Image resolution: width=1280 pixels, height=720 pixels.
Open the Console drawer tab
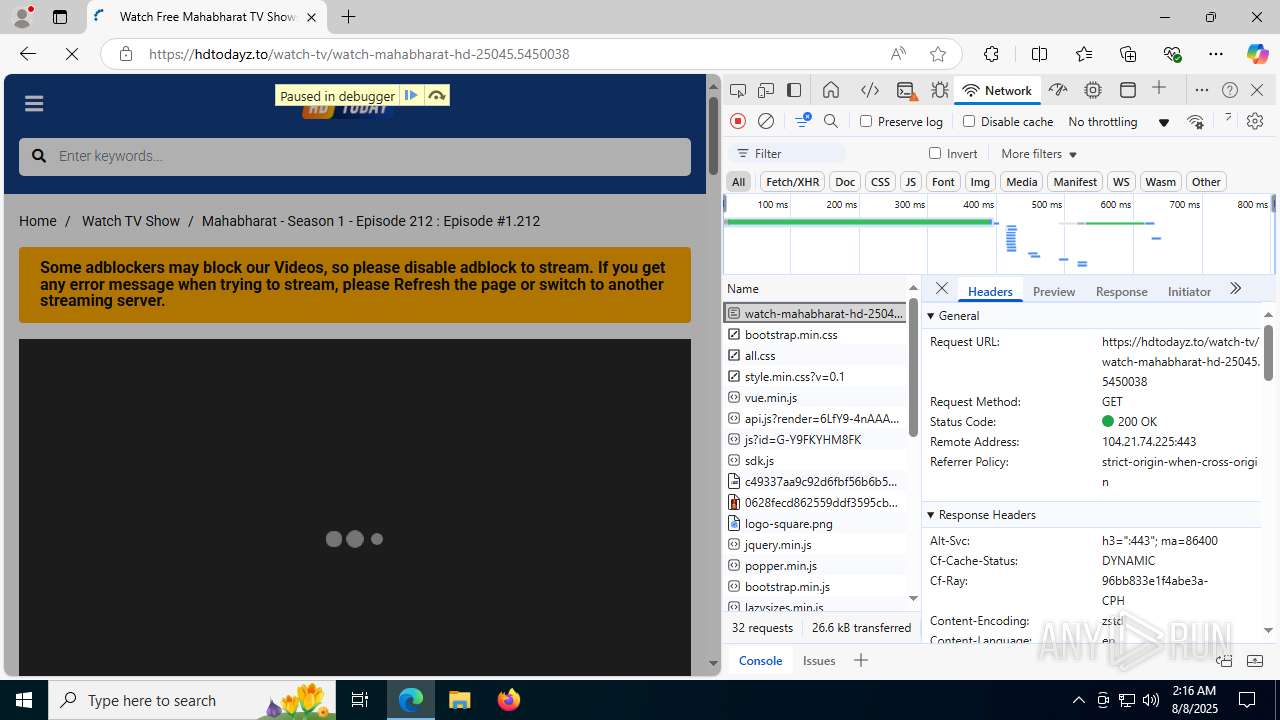click(x=760, y=660)
